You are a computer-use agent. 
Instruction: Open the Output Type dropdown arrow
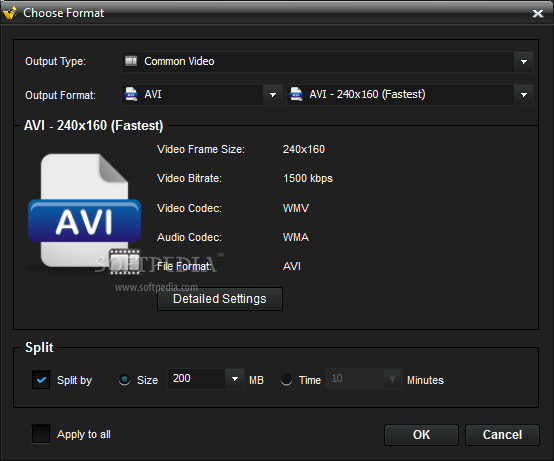click(524, 62)
